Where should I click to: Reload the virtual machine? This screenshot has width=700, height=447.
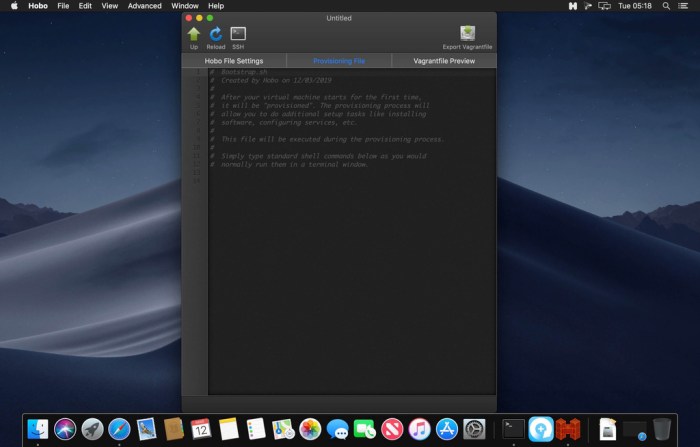click(216, 34)
